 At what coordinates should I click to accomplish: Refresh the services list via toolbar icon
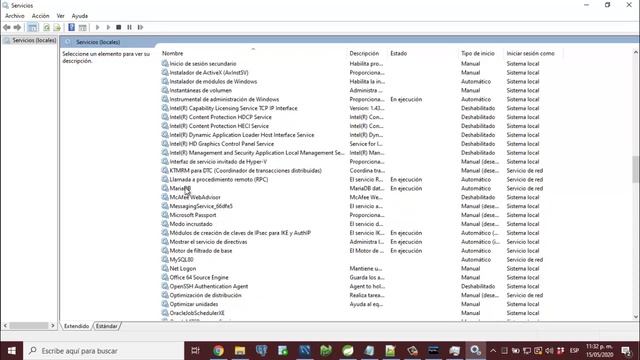(x=47, y=27)
